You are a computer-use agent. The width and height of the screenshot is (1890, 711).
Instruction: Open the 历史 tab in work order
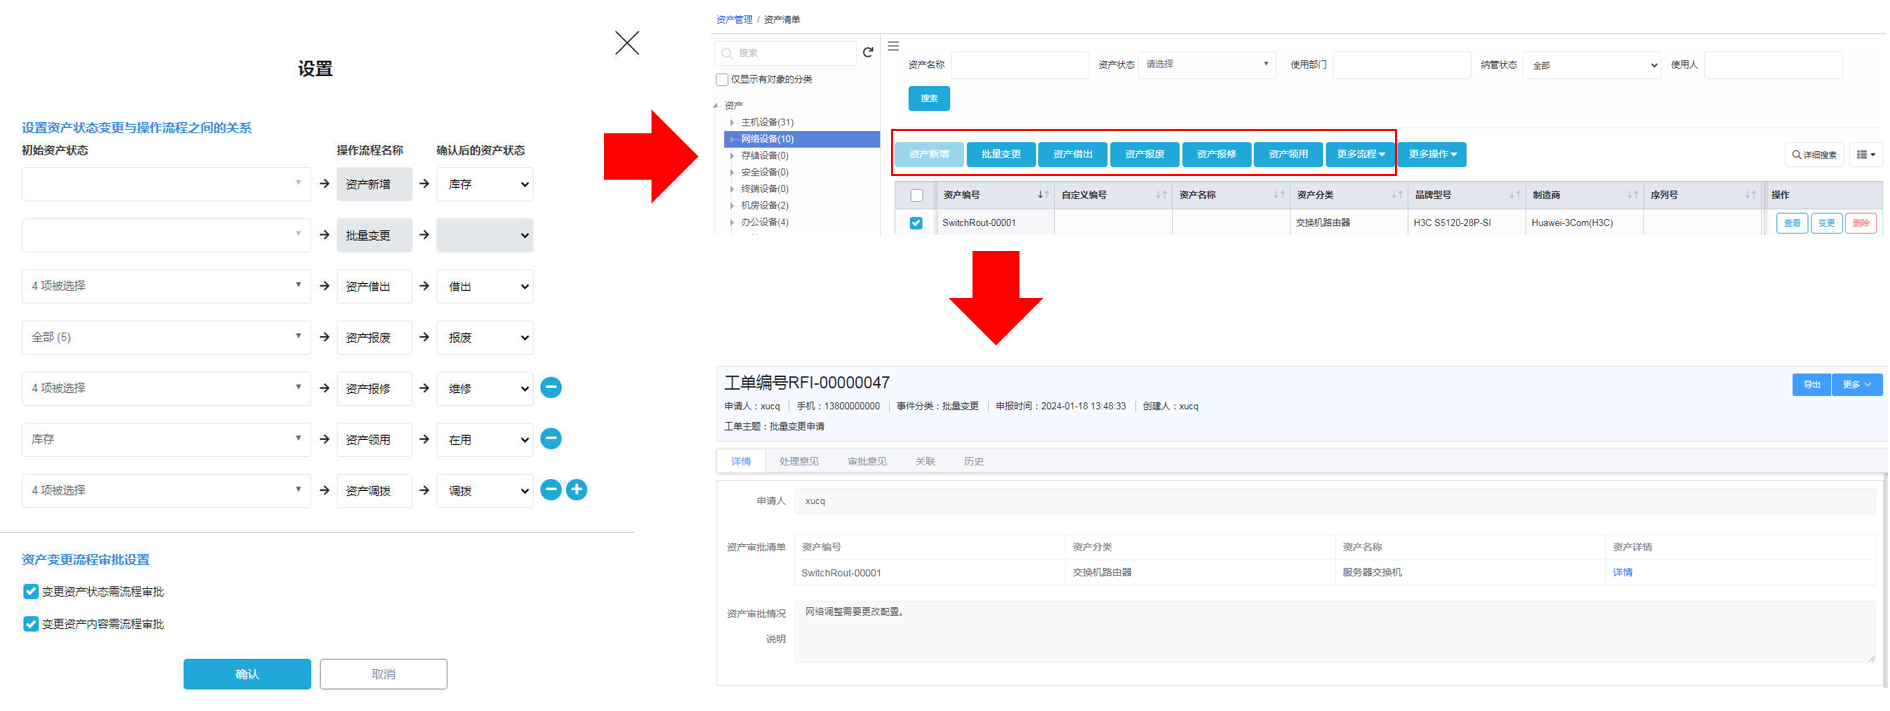click(x=973, y=462)
